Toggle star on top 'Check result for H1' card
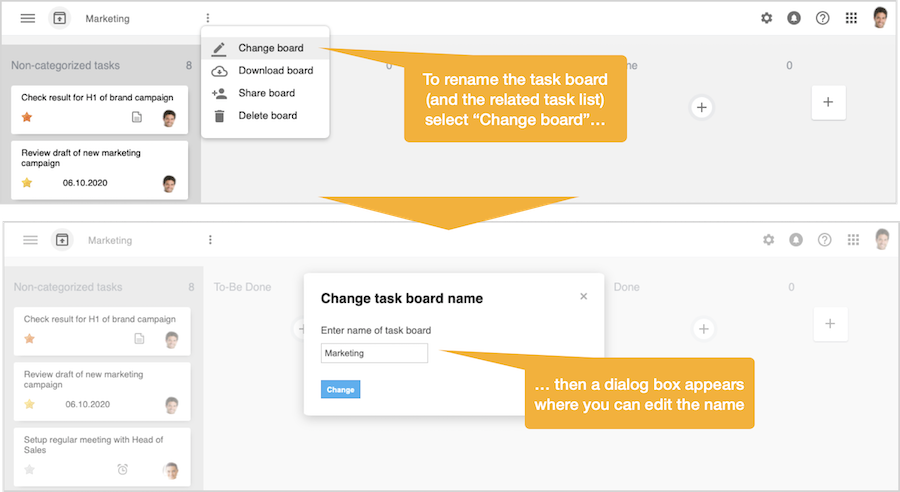900x492 pixels. 27,117
